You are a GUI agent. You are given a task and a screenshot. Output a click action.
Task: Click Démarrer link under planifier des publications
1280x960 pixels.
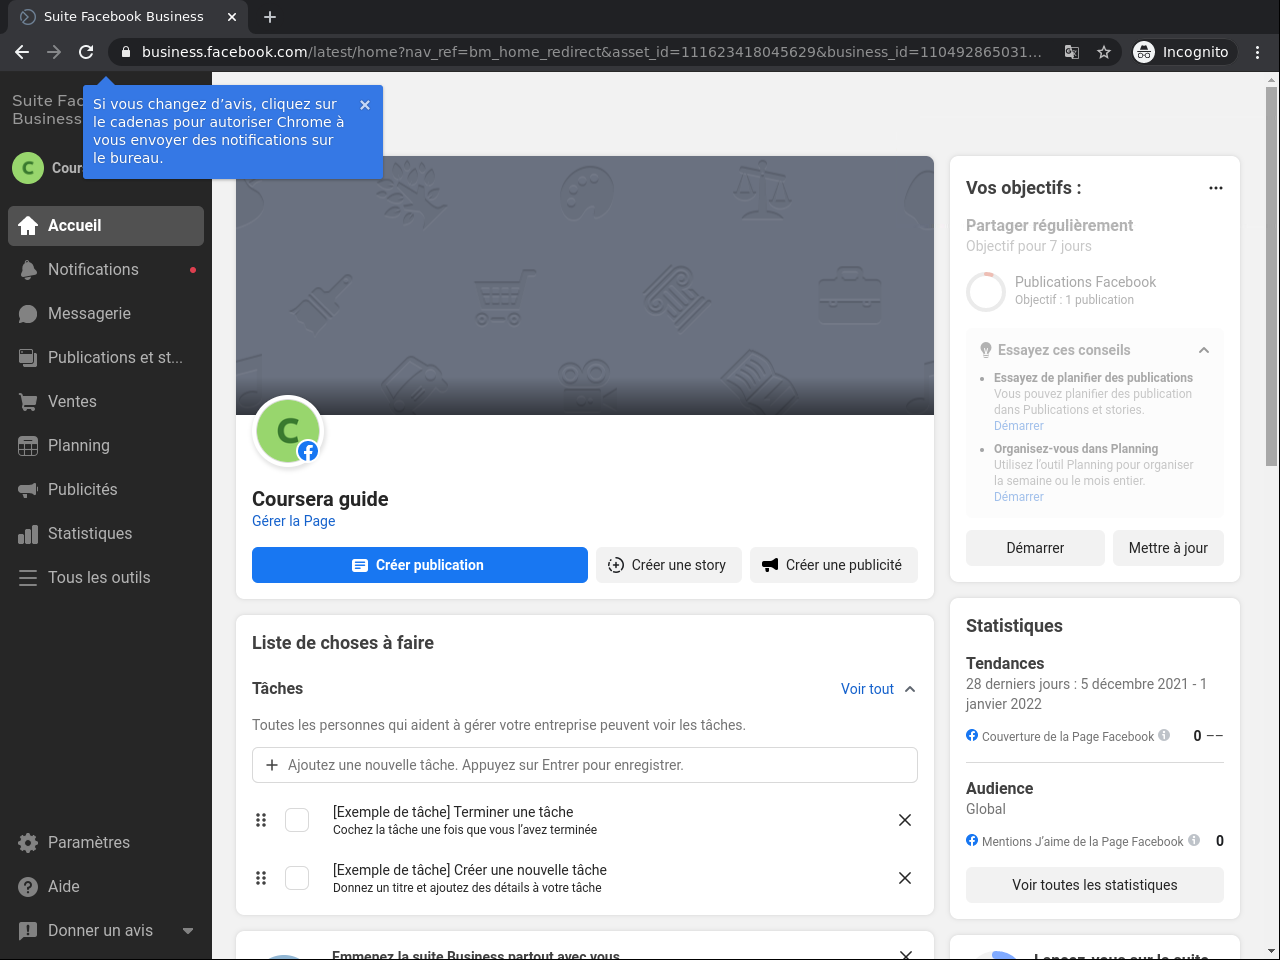pyautogui.click(x=1018, y=426)
